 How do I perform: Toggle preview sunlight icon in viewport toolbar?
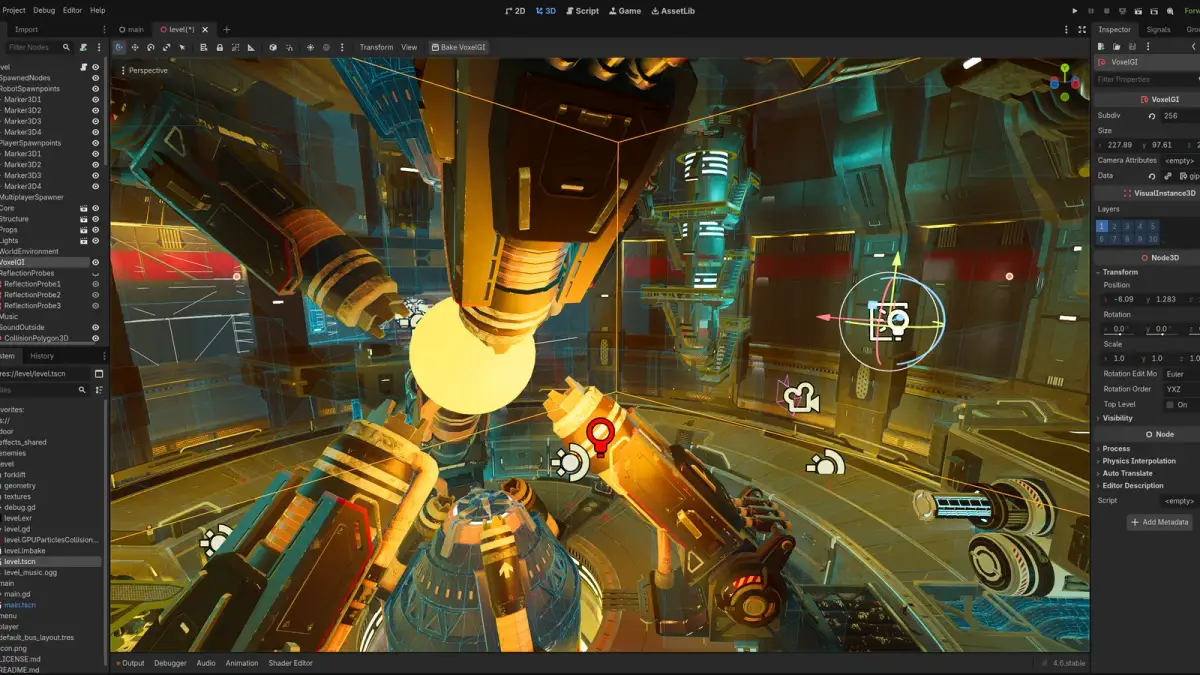click(310, 47)
